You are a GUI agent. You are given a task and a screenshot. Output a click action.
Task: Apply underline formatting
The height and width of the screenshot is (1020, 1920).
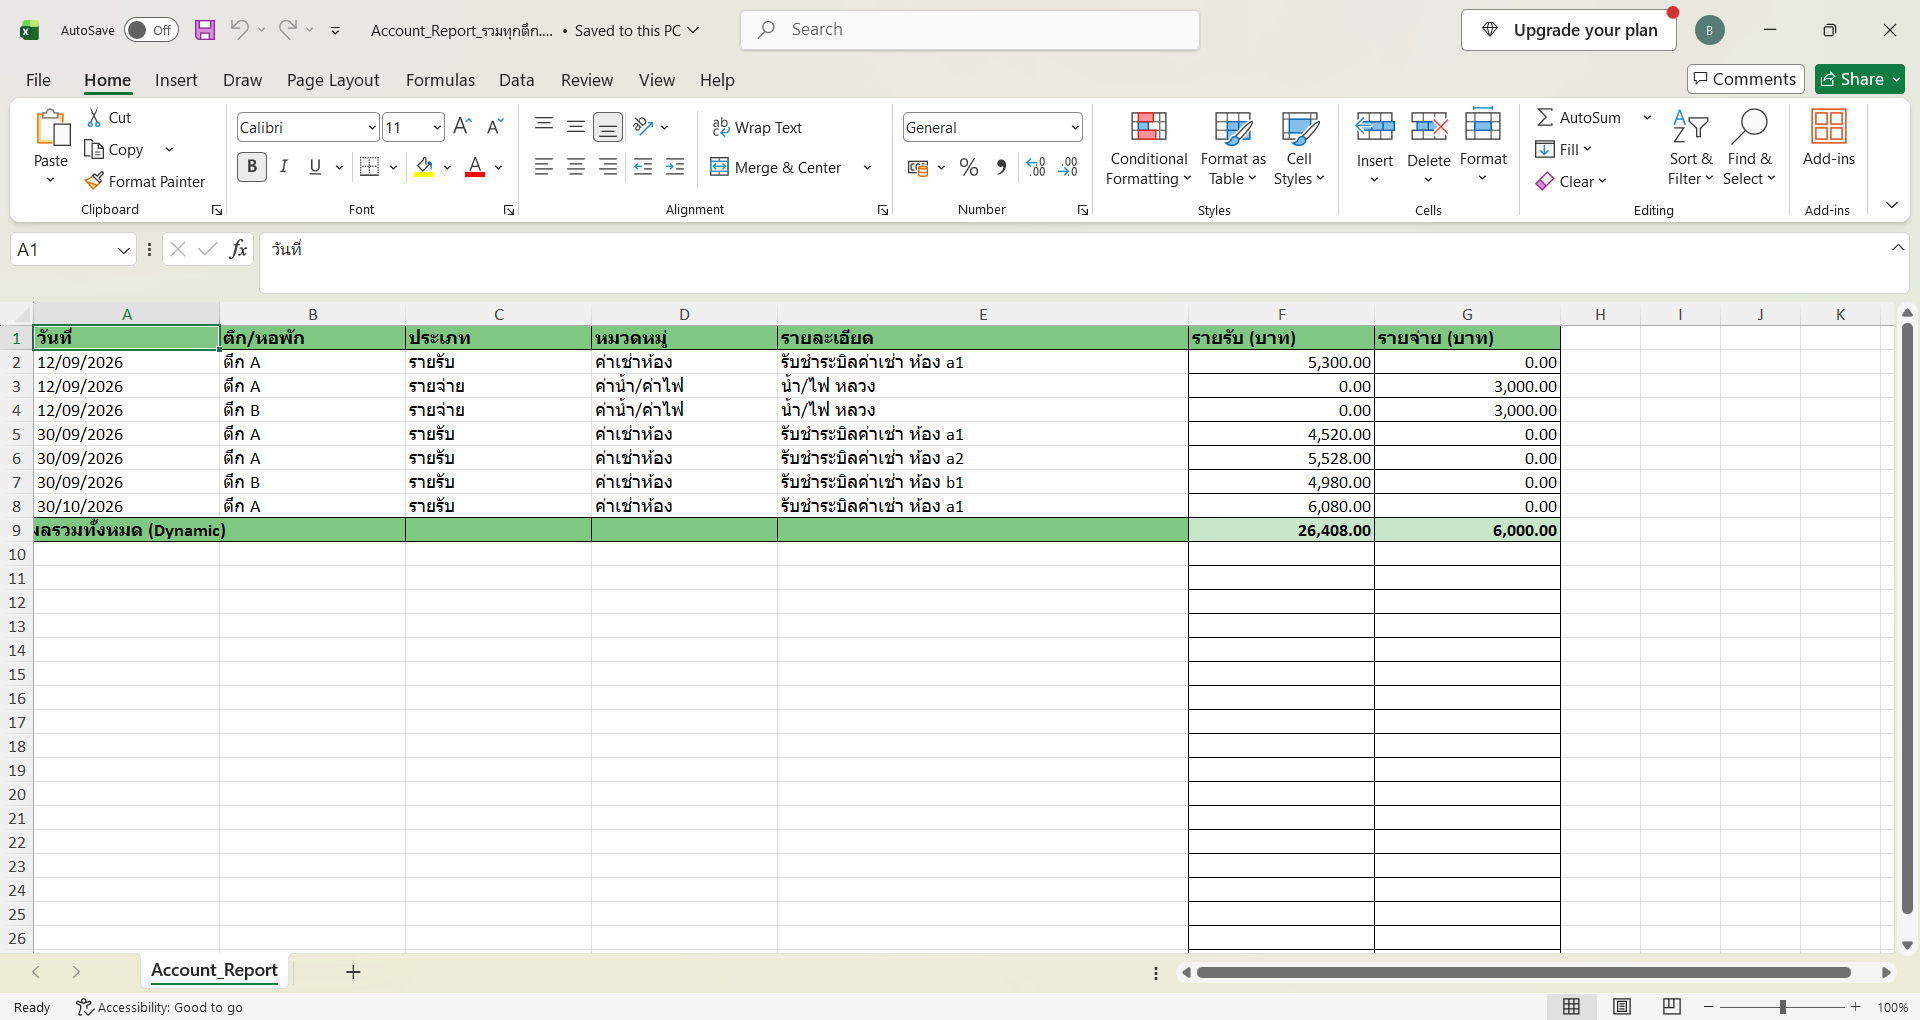pos(316,167)
